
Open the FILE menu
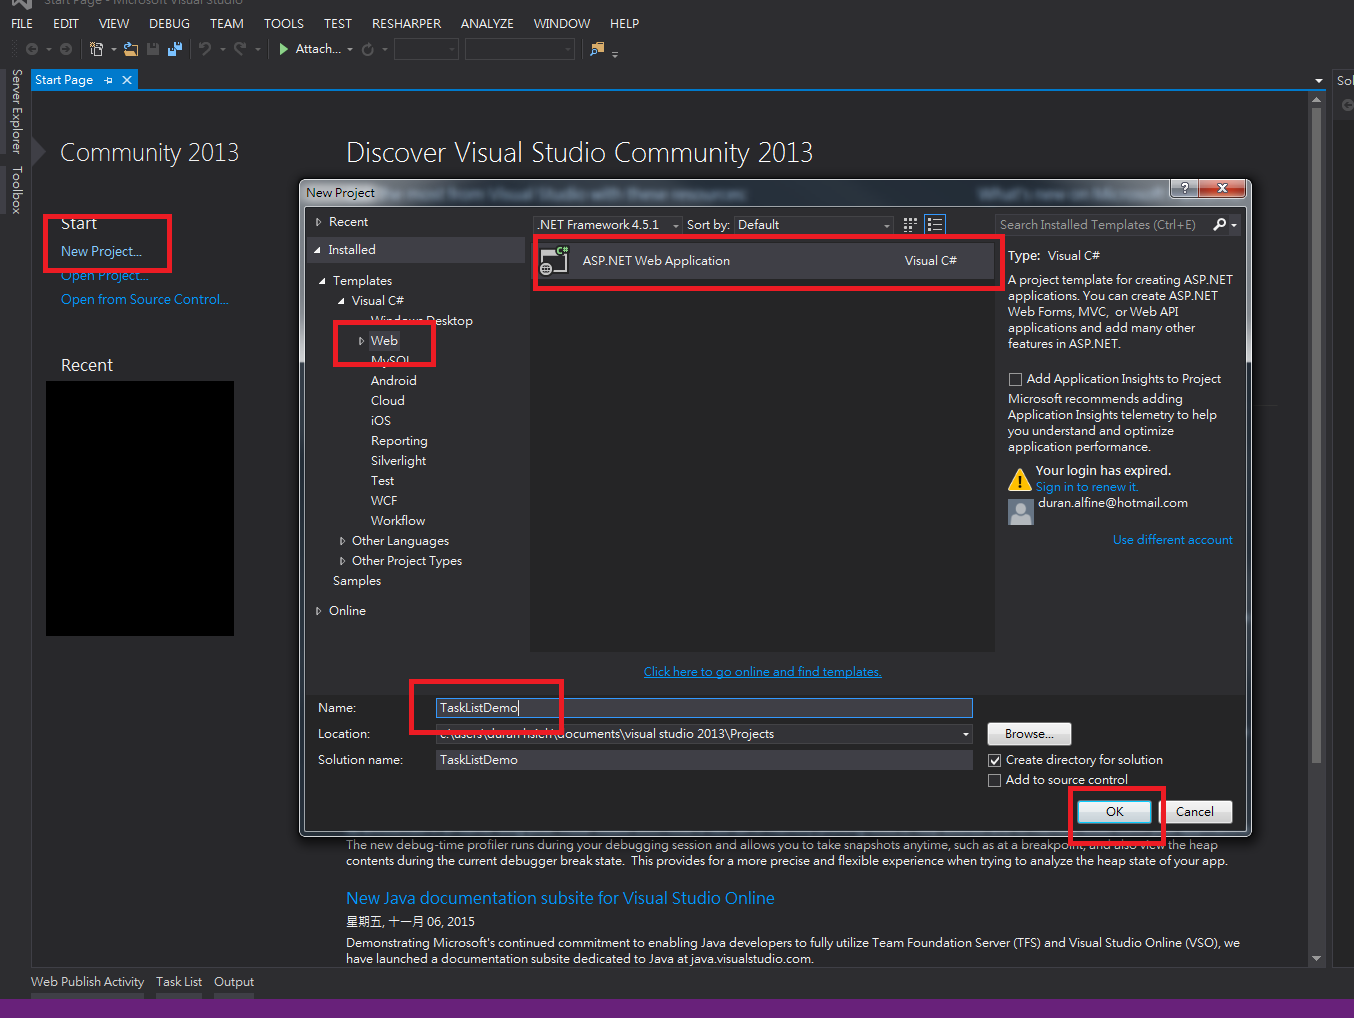pos(22,23)
